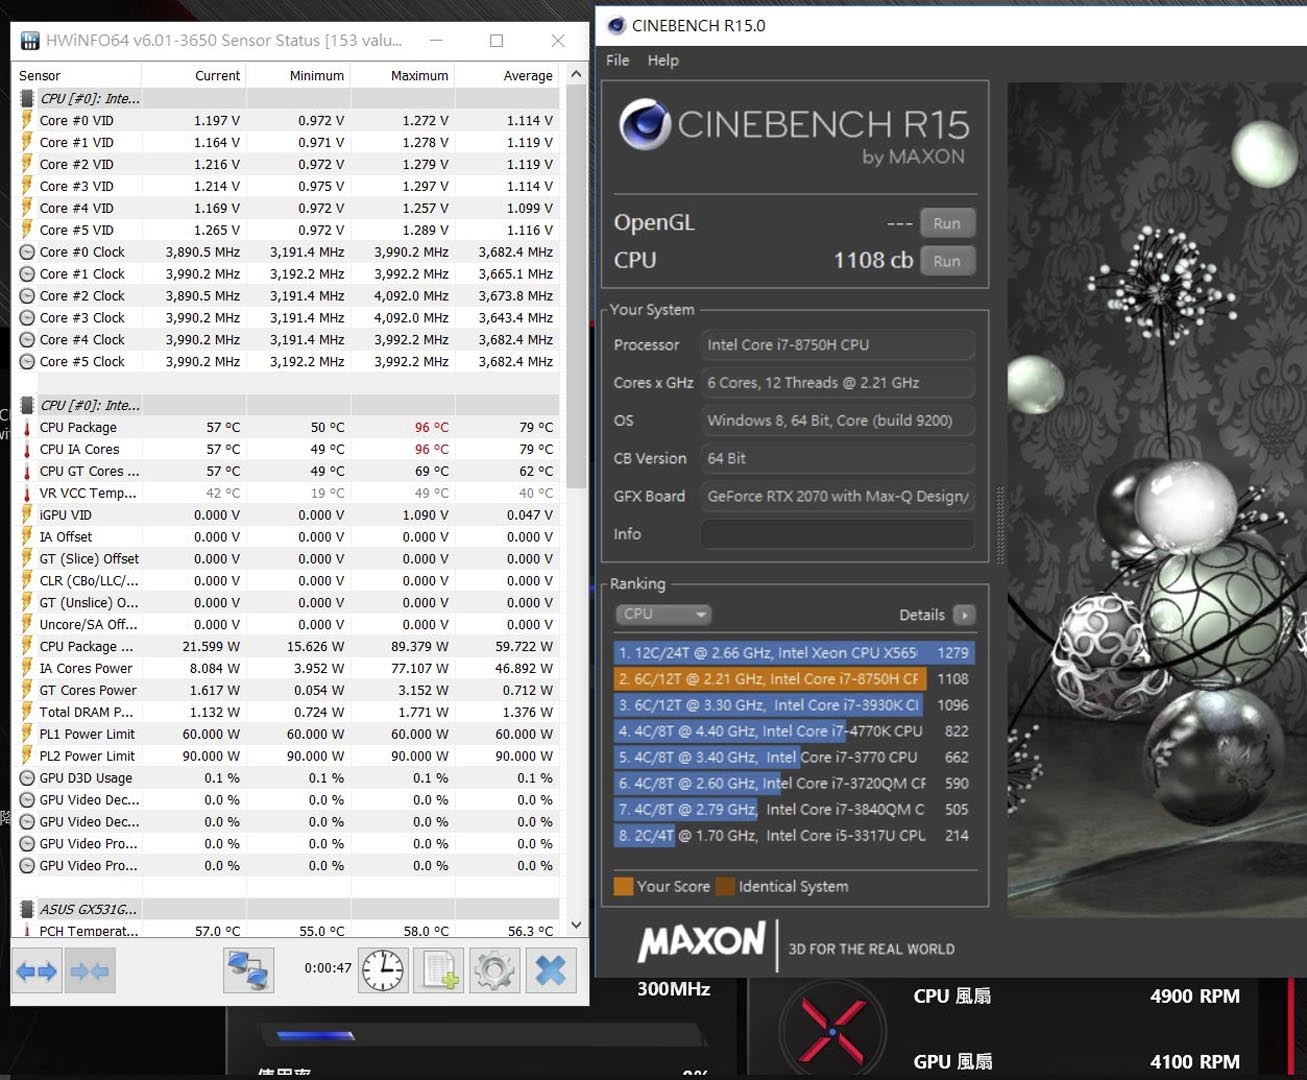Open the ranking CPU dropdown
This screenshot has width=1307, height=1080.
663,614
